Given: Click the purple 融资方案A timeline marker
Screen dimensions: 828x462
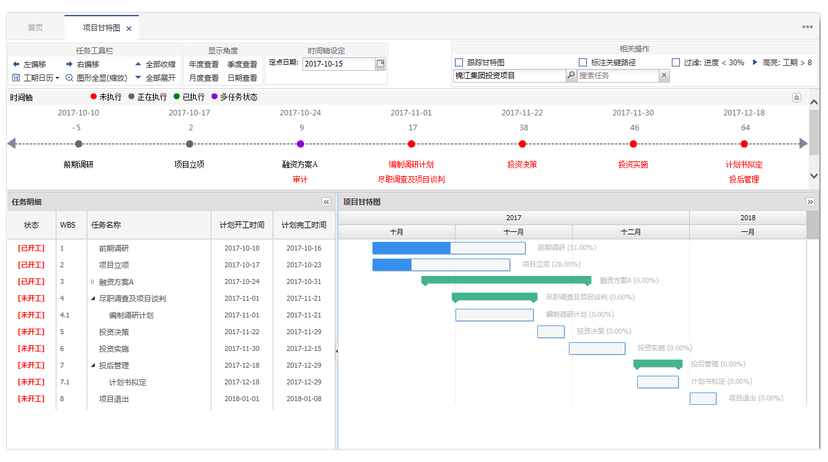Looking at the screenshot, I should (x=300, y=144).
